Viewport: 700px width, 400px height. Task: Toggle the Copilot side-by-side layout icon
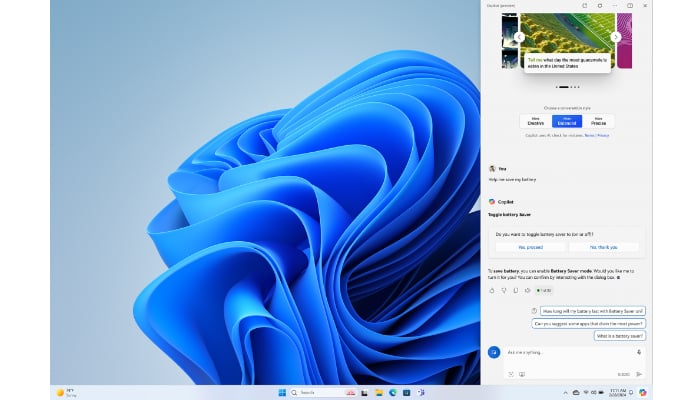[630, 6]
